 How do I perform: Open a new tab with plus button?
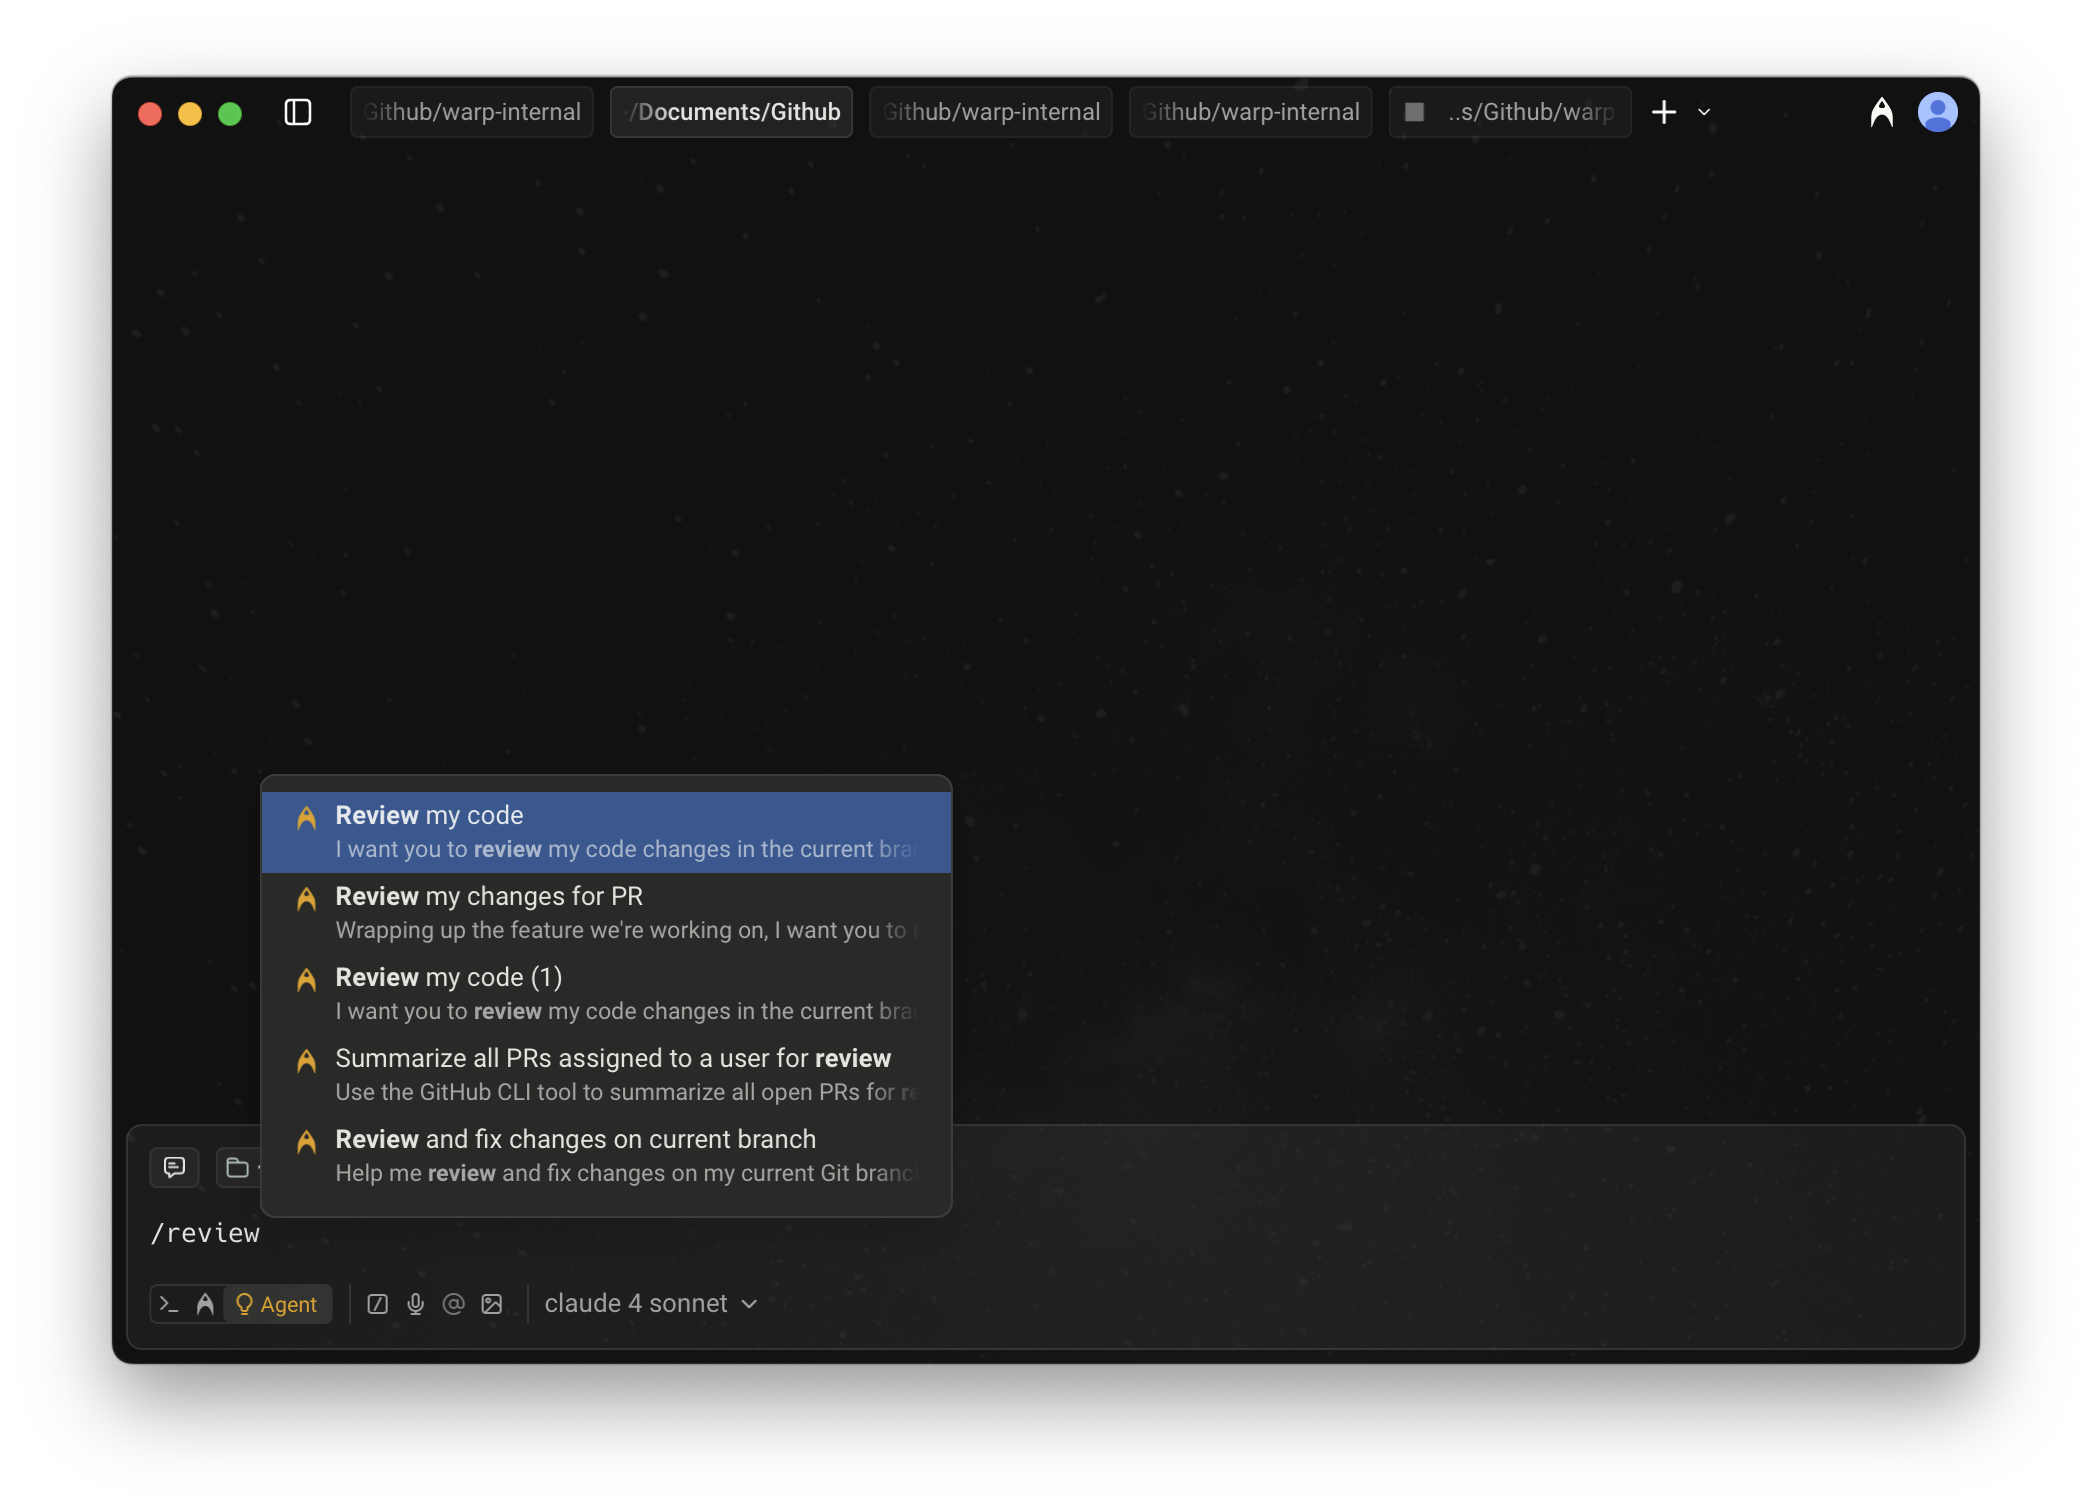coord(1664,112)
